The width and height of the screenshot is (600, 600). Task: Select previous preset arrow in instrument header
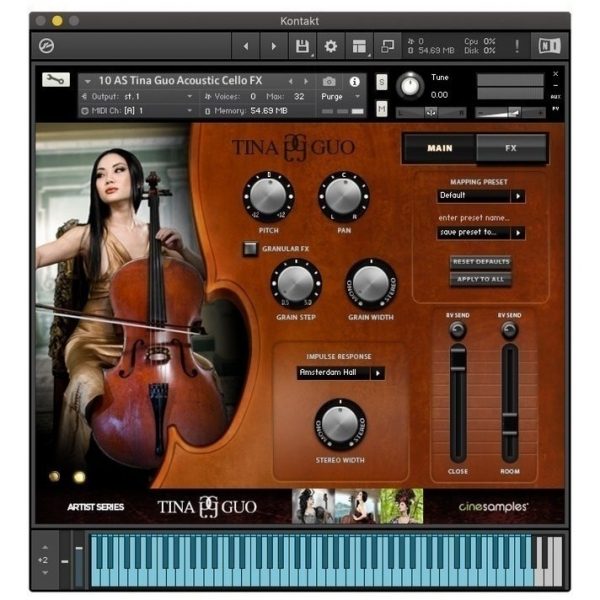tap(291, 82)
